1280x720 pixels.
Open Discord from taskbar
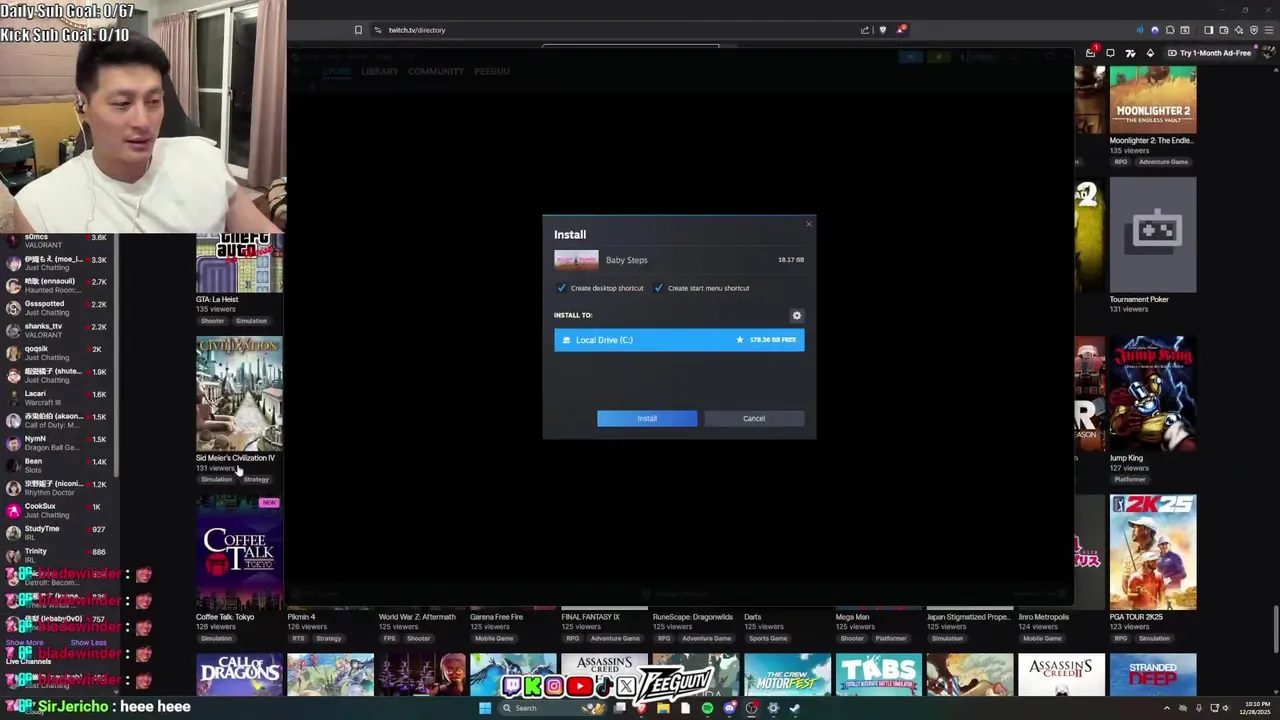pyautogui.click(x=729, y=708)
